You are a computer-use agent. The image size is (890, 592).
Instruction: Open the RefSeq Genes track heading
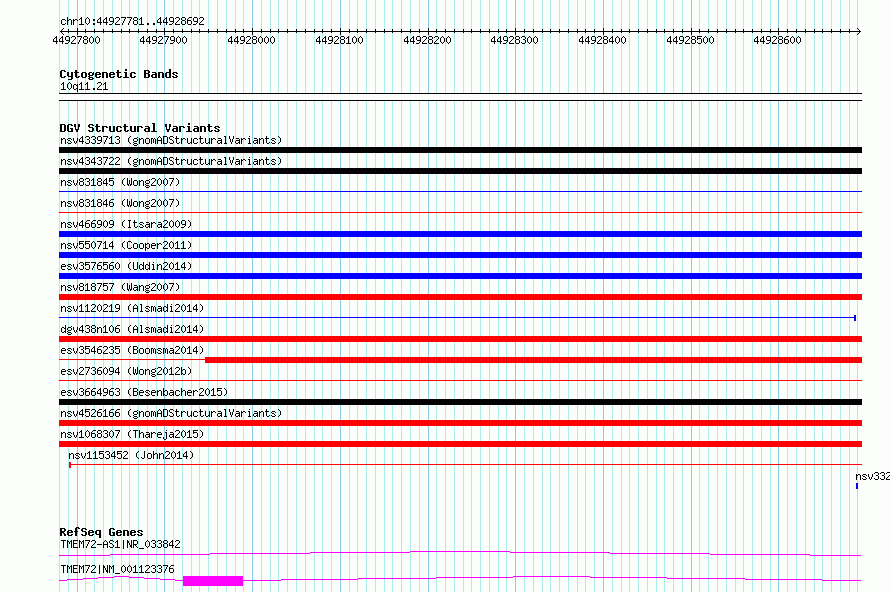click(101, 532)
